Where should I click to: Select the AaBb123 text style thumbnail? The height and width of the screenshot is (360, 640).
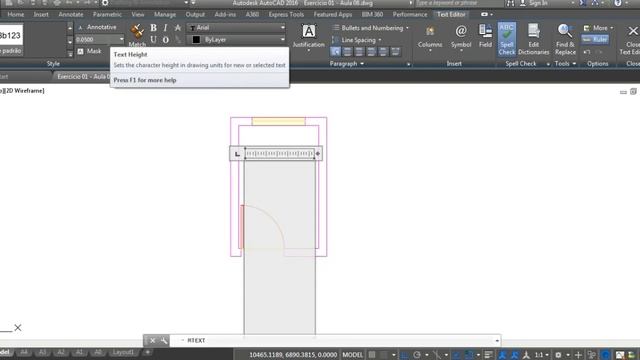pyautogui.click(x=11, y=36)
